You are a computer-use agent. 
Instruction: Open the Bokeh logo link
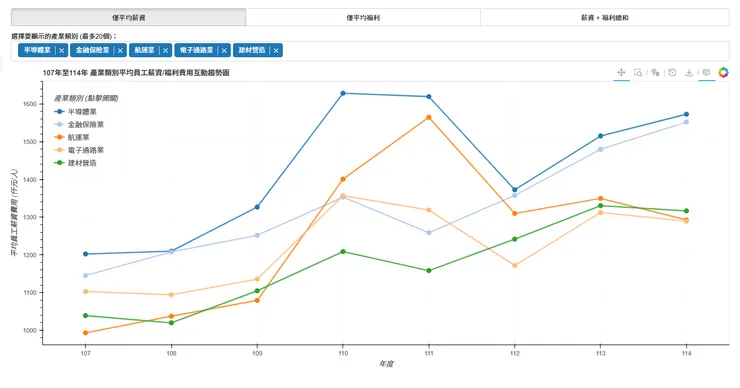[x=723, y=72]
